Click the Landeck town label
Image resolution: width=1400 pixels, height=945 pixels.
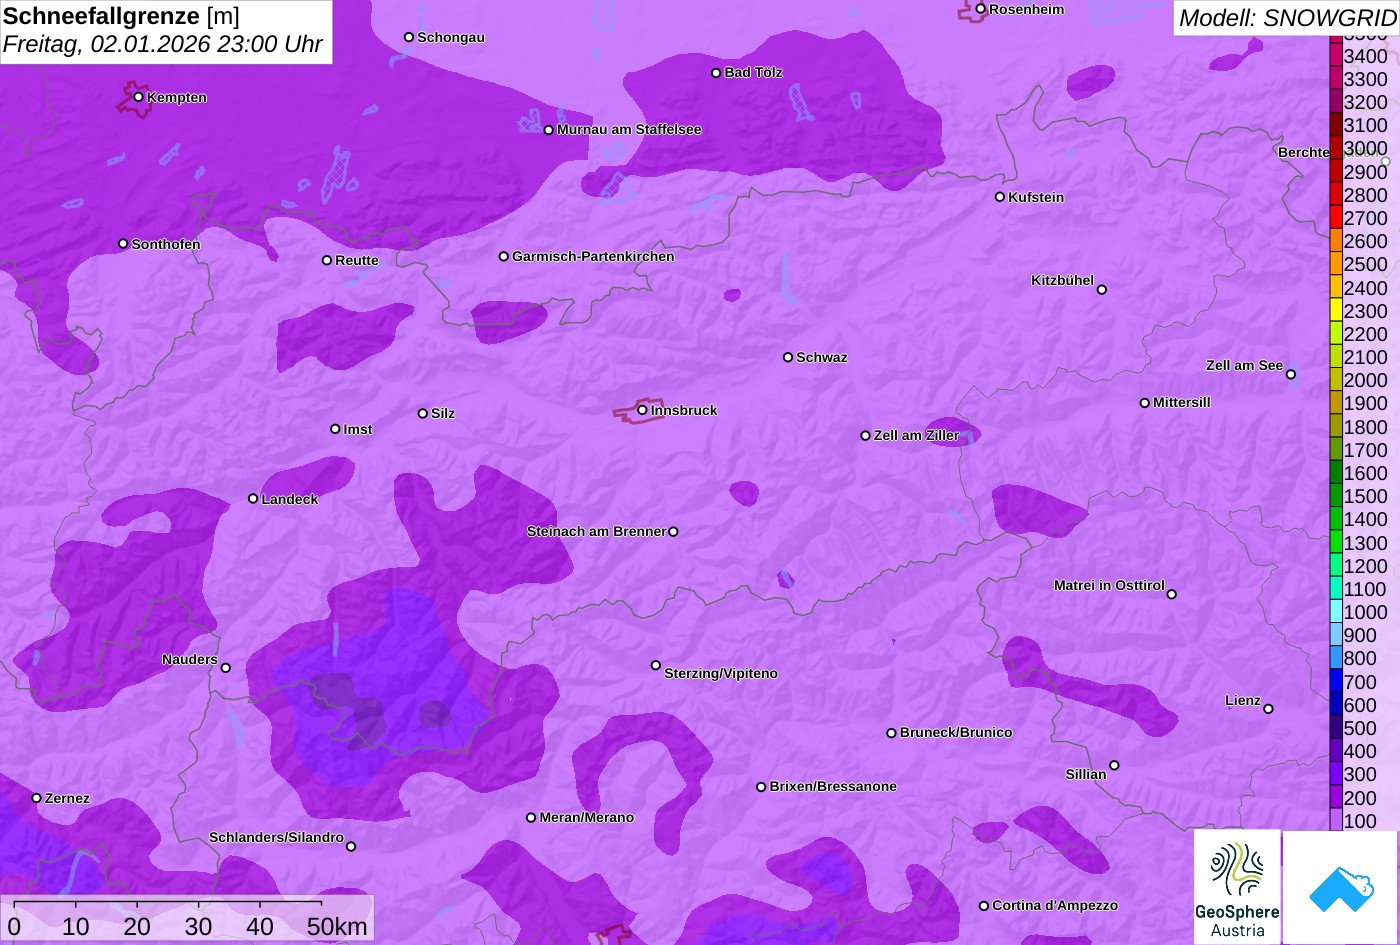click(290, 499)
